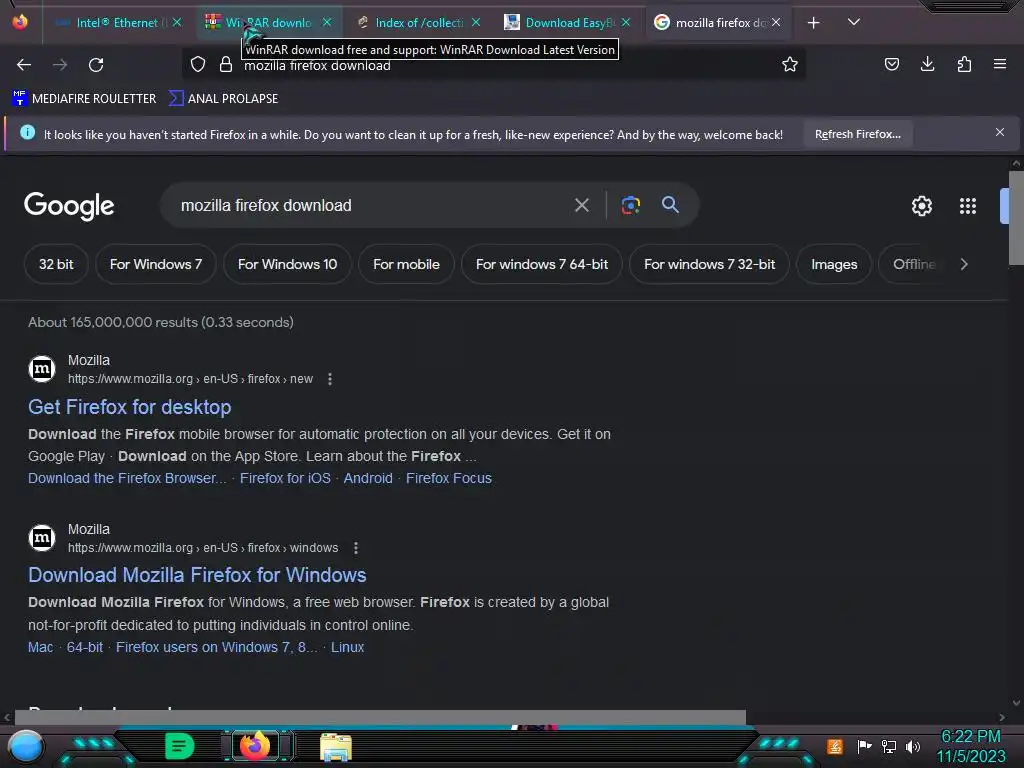Click the Refresh Firefox button
This screenshot has height=768, width=1024.
coord(857,134)
